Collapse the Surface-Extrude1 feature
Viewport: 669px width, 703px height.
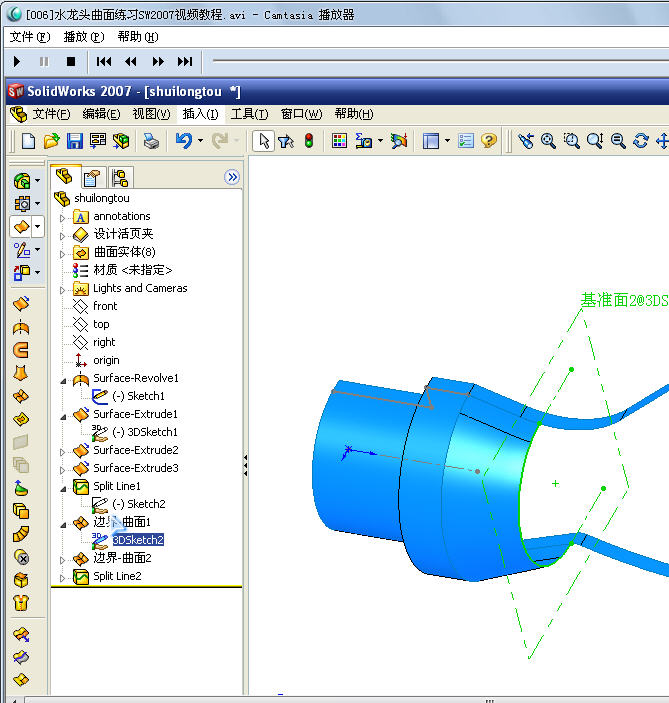[63, 417]
